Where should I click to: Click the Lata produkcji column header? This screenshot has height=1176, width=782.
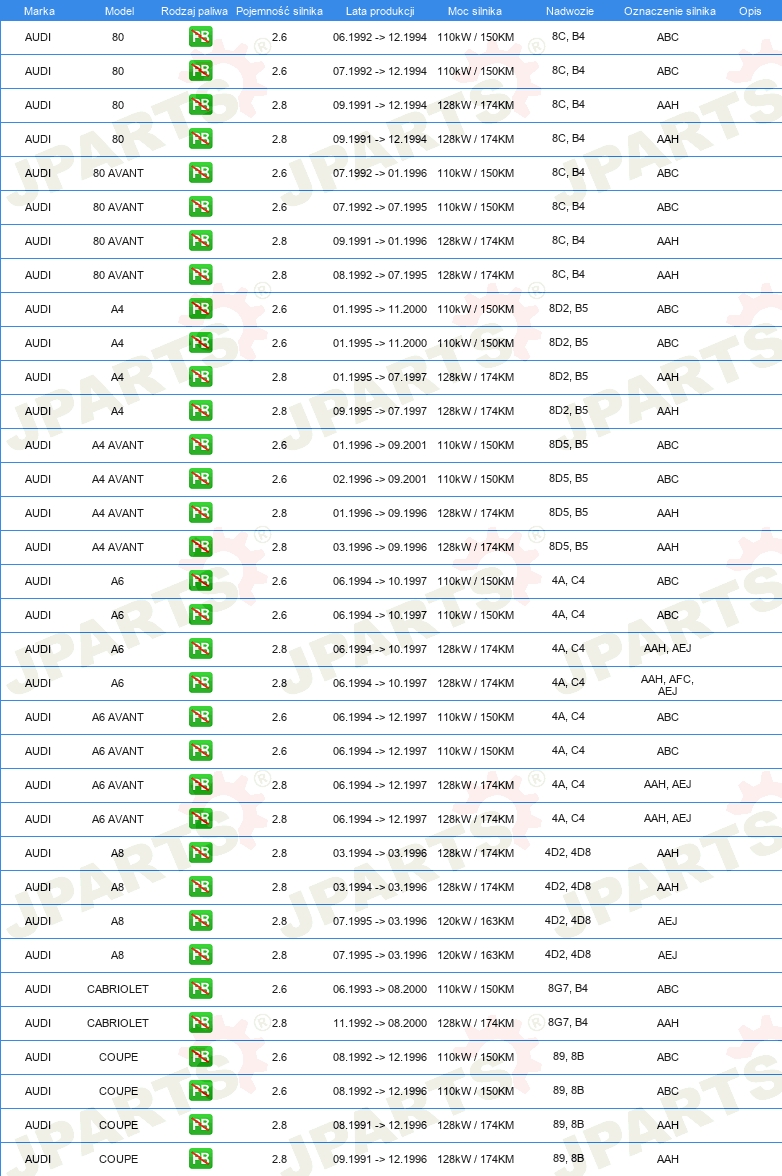point(380,11)
